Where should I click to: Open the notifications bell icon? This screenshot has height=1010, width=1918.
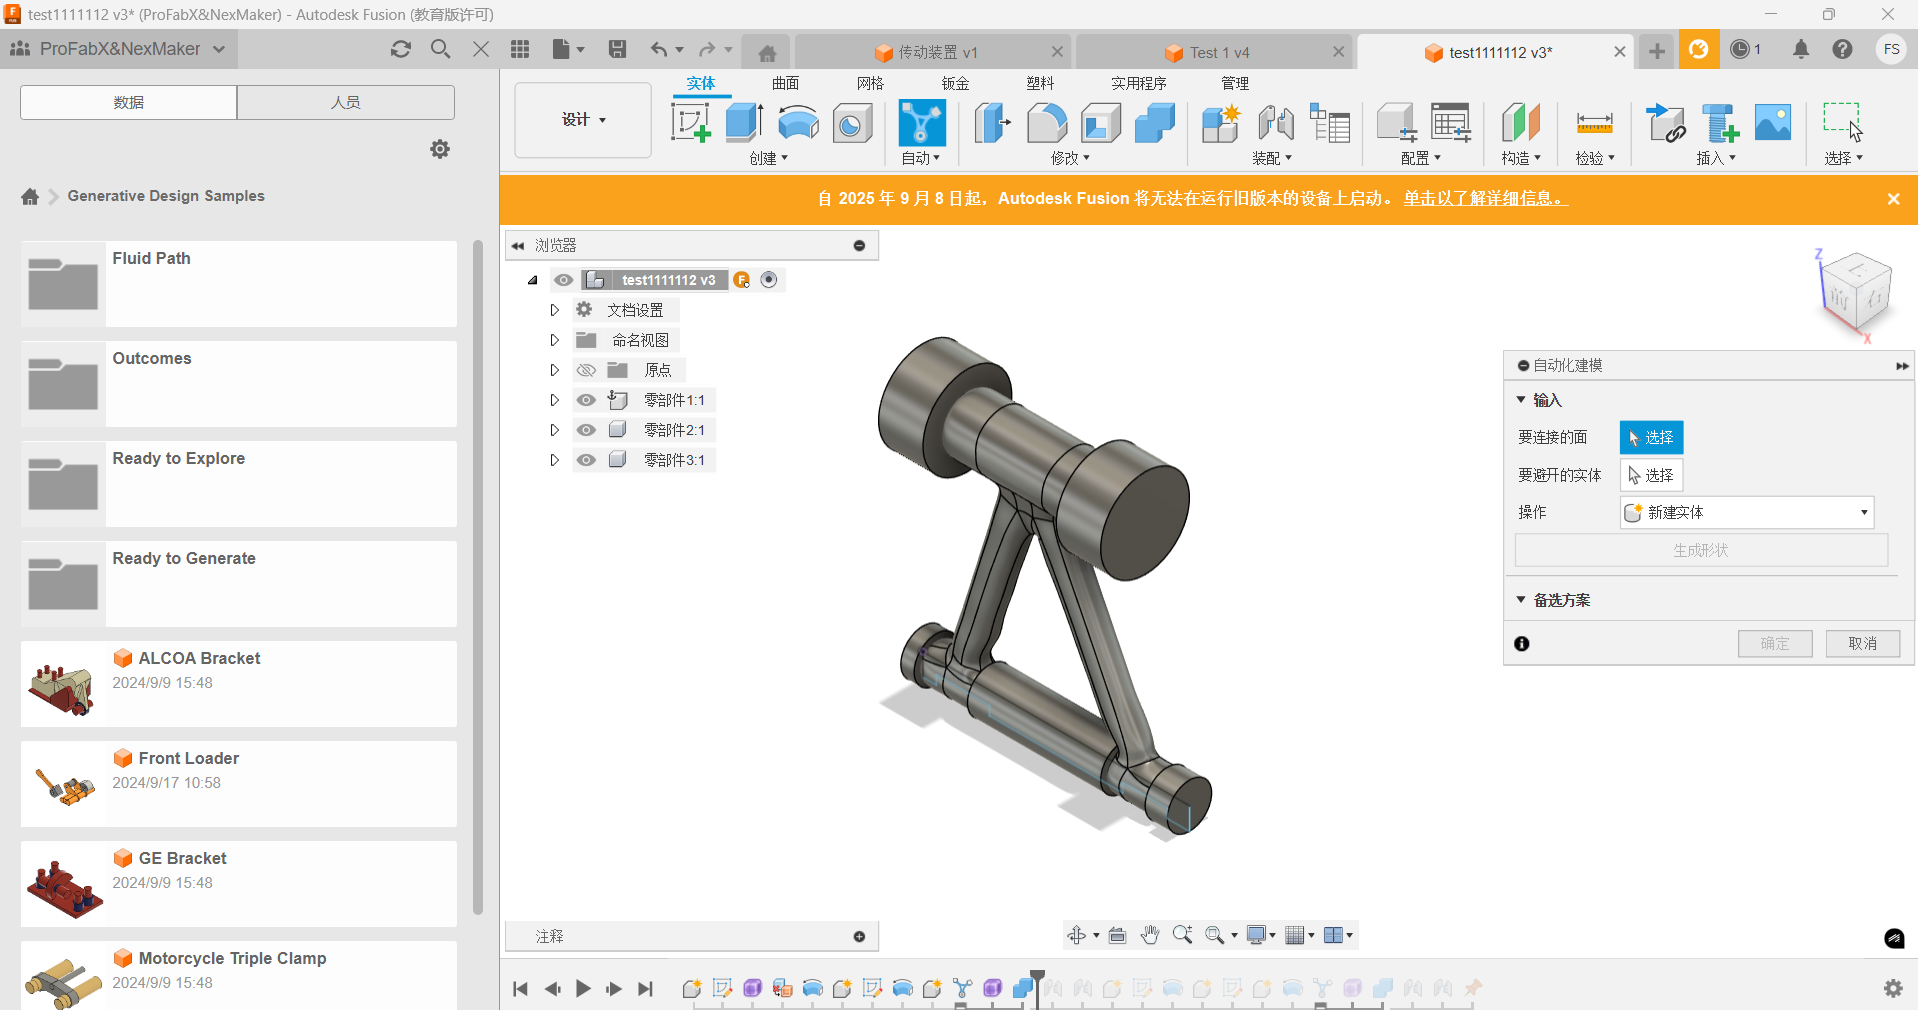(1800, 49)
